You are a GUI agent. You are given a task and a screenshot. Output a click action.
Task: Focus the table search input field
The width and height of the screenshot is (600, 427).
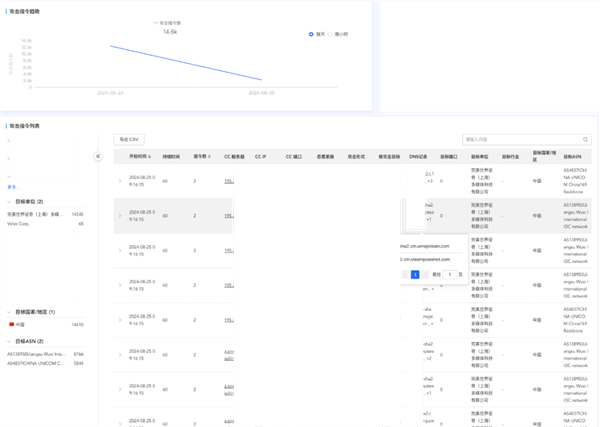(x=522, y=140)
